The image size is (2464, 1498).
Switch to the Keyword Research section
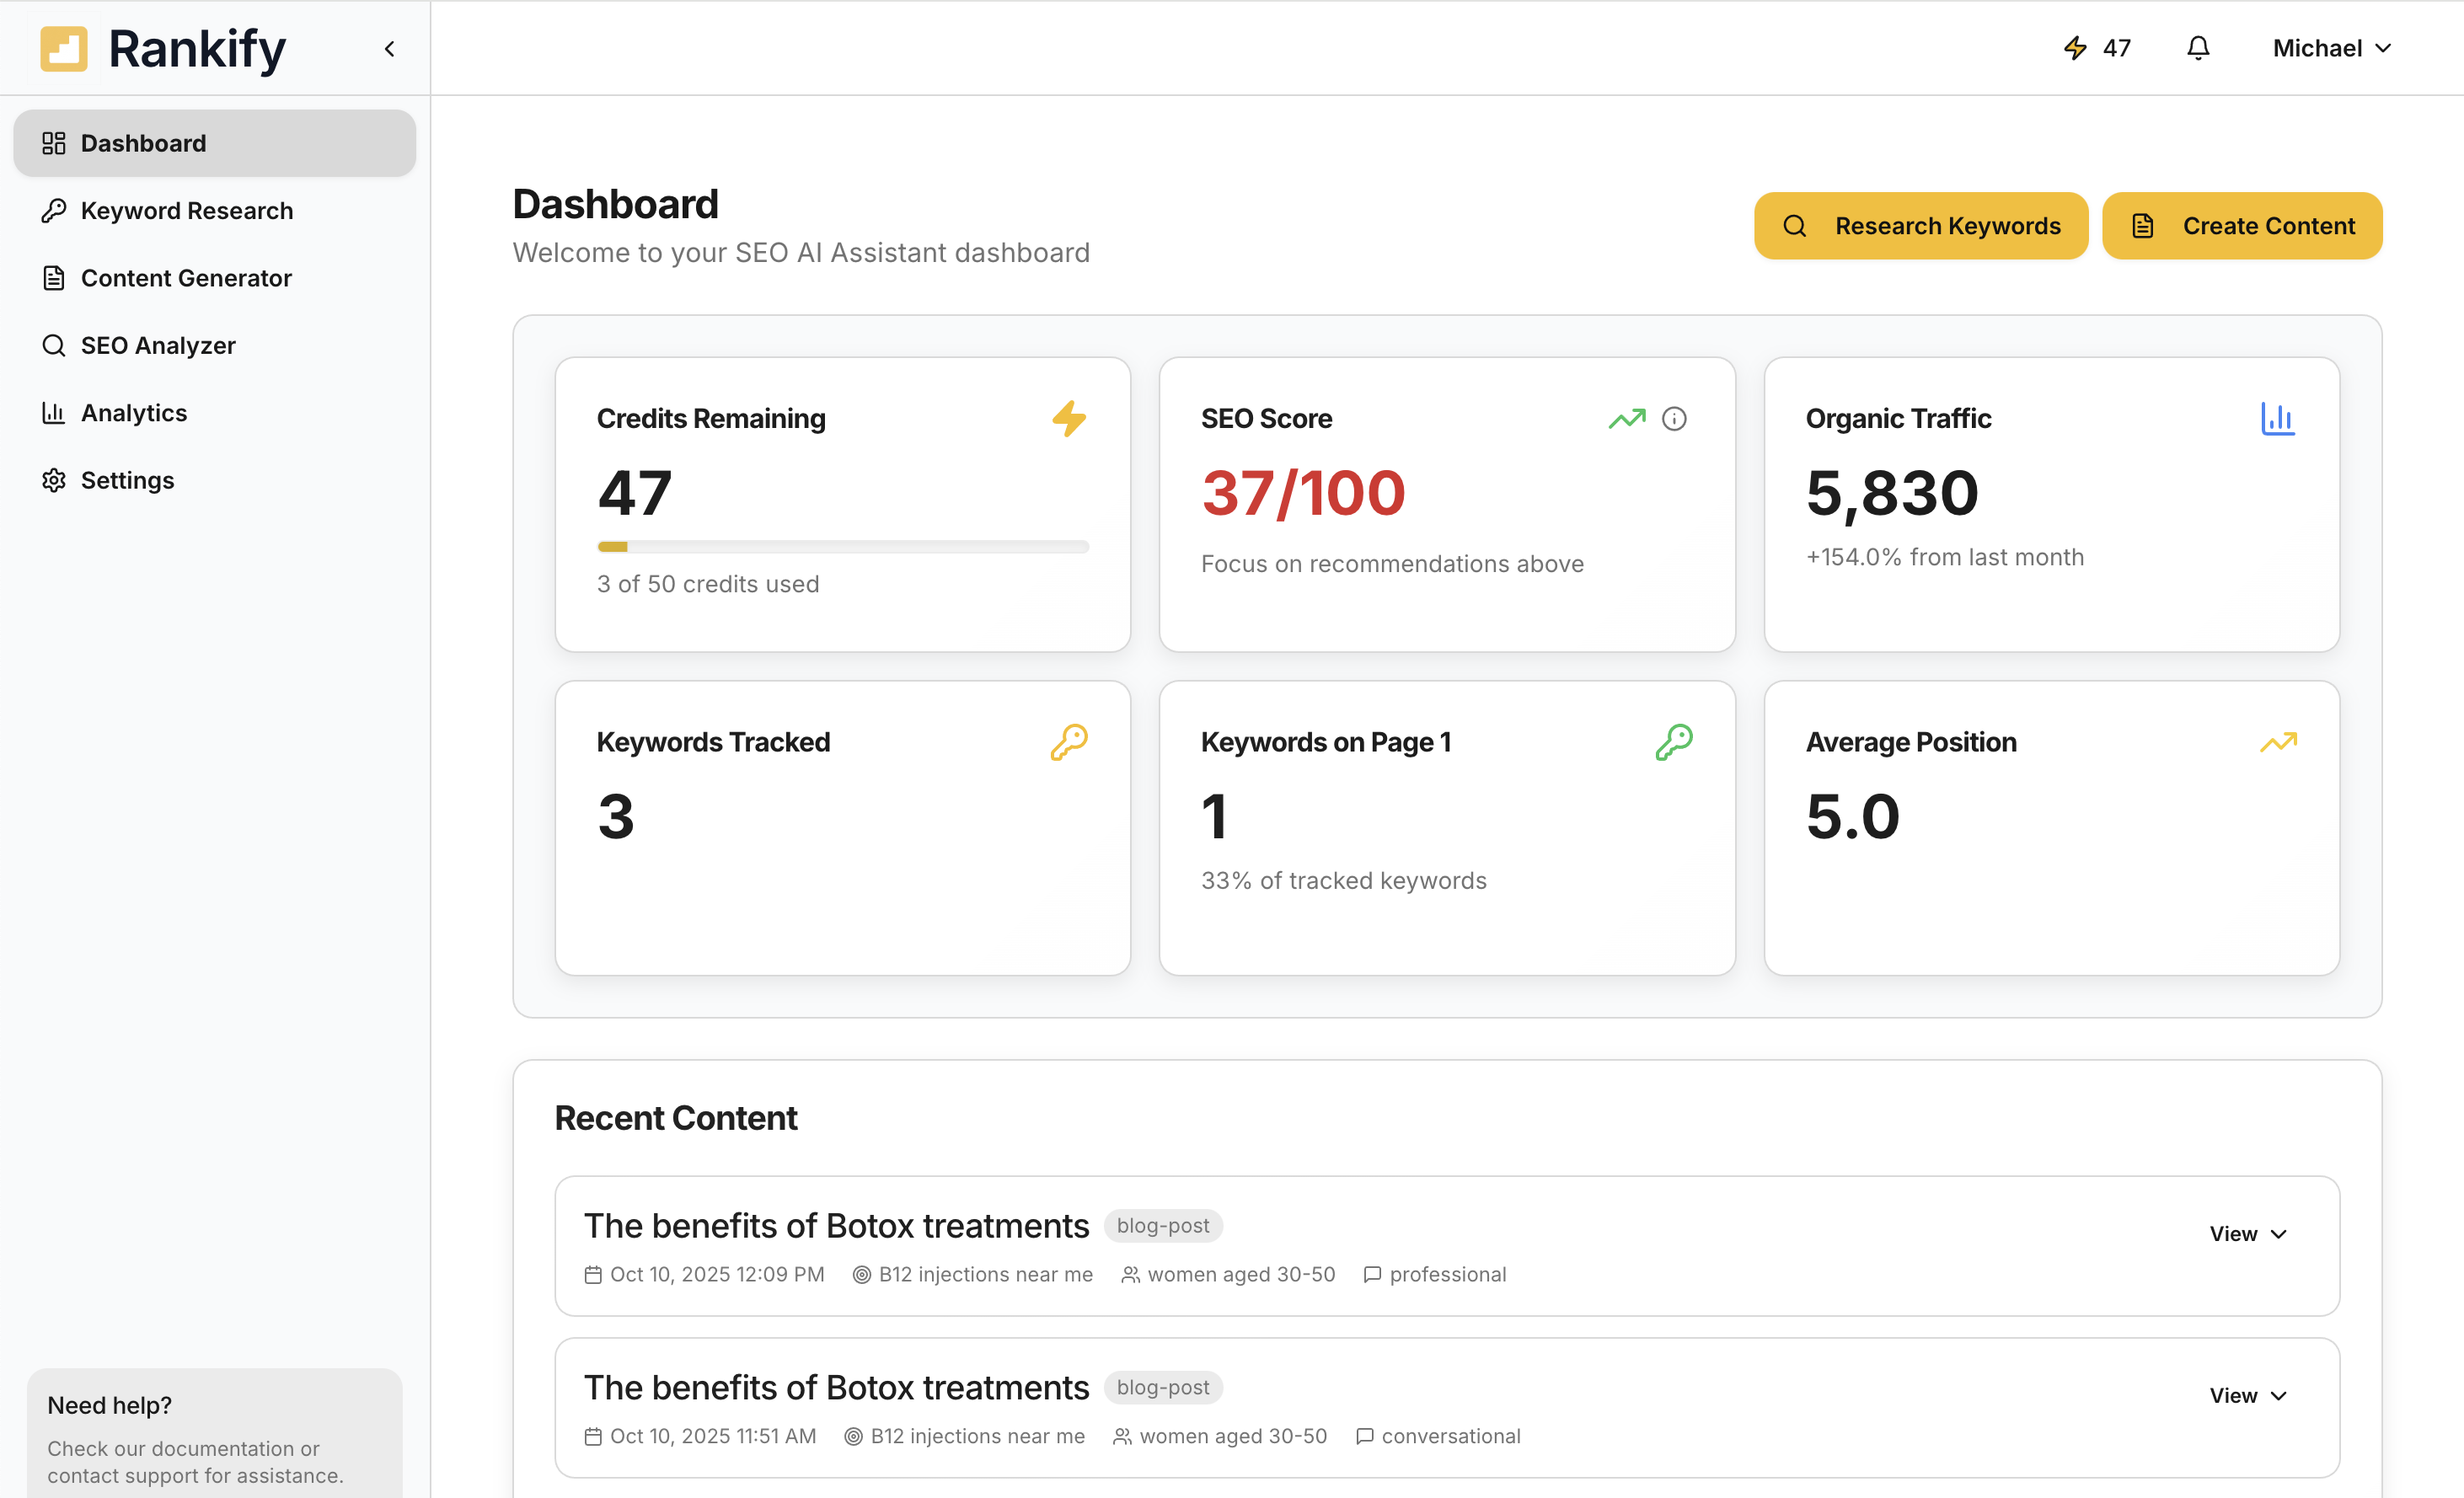click(187, 210)
